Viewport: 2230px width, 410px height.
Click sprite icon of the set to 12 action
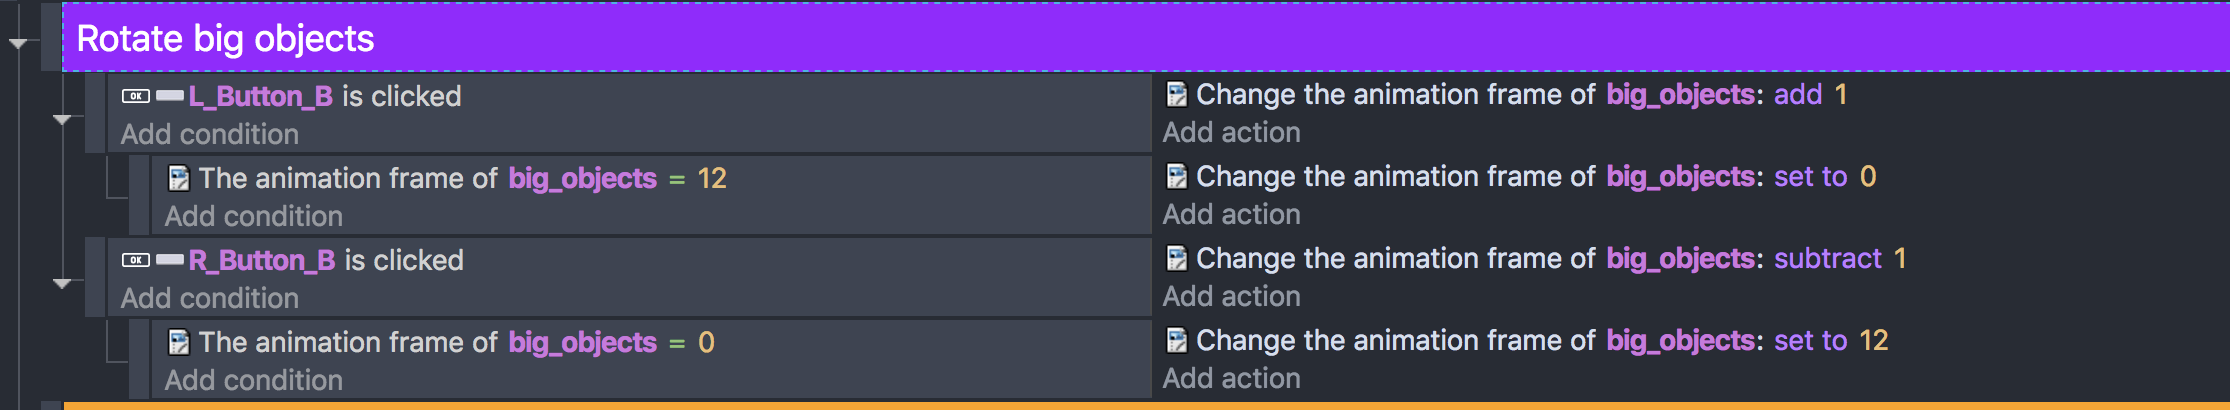pyautogui.click(x=1176, y=341)
